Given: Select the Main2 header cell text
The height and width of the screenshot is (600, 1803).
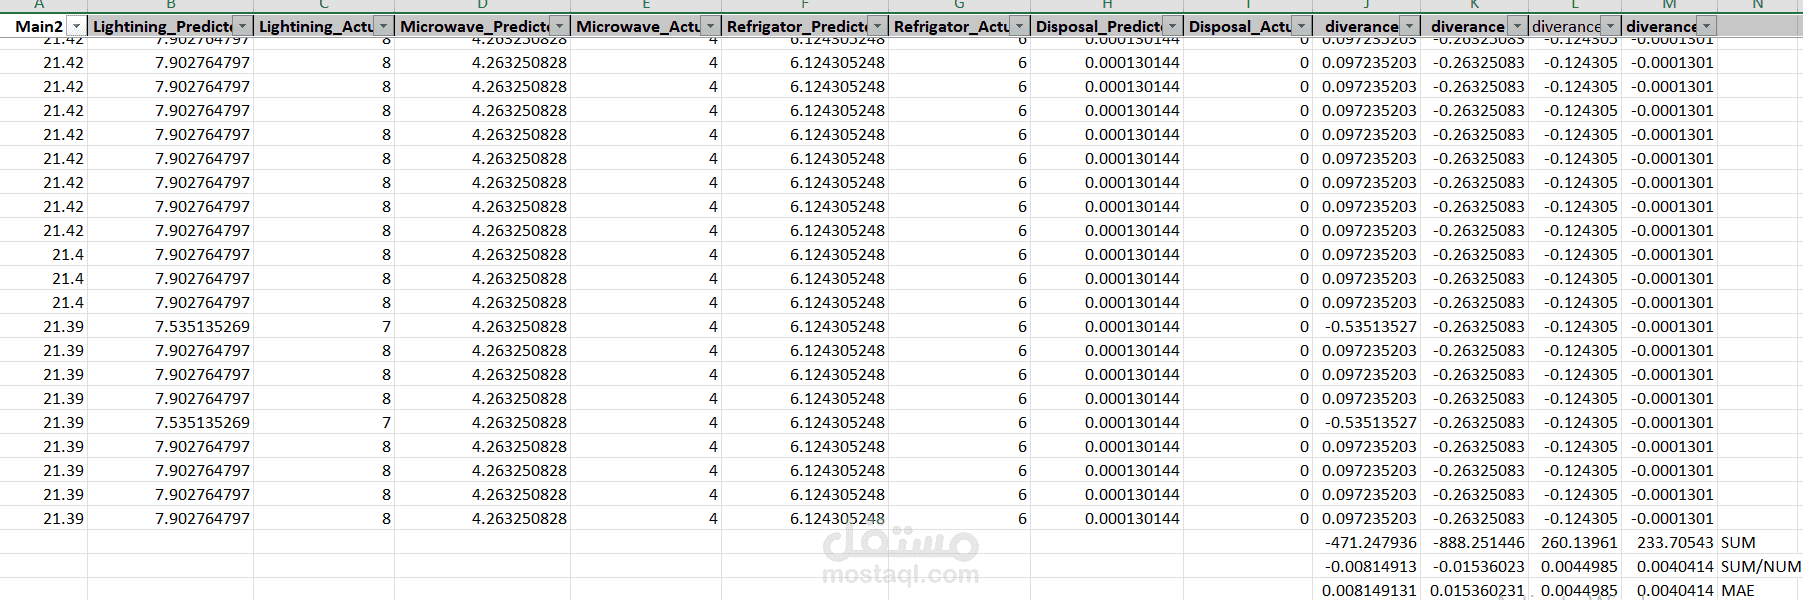Looking at the screenshot, I should pyautogui.click(x=39, y=27).
